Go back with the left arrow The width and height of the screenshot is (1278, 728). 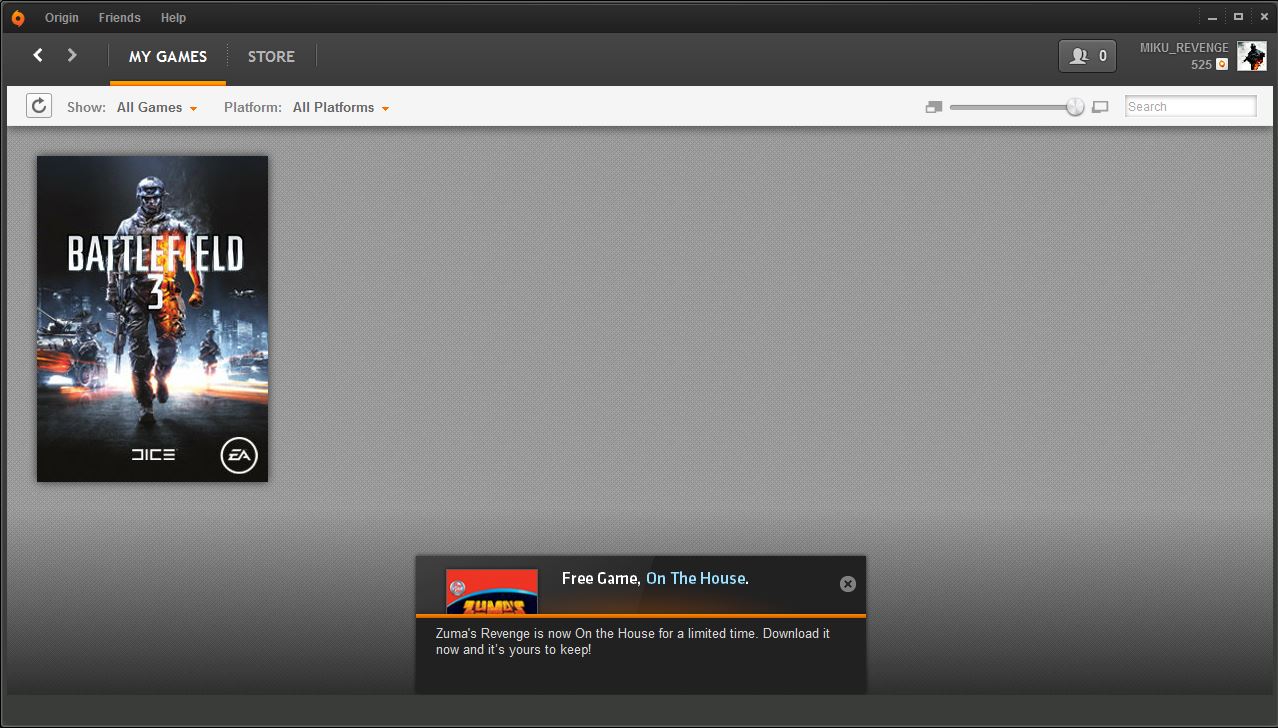point(38,55)
